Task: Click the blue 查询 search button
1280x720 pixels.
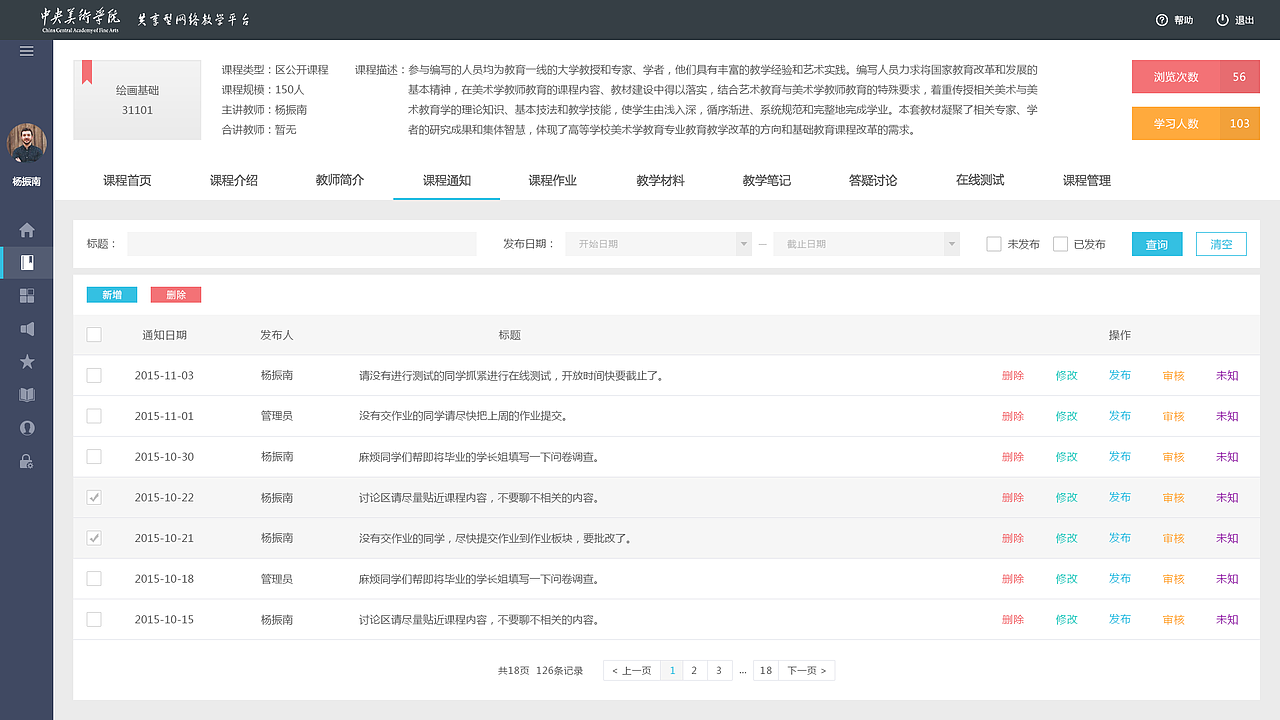Action: point(1156,243)
